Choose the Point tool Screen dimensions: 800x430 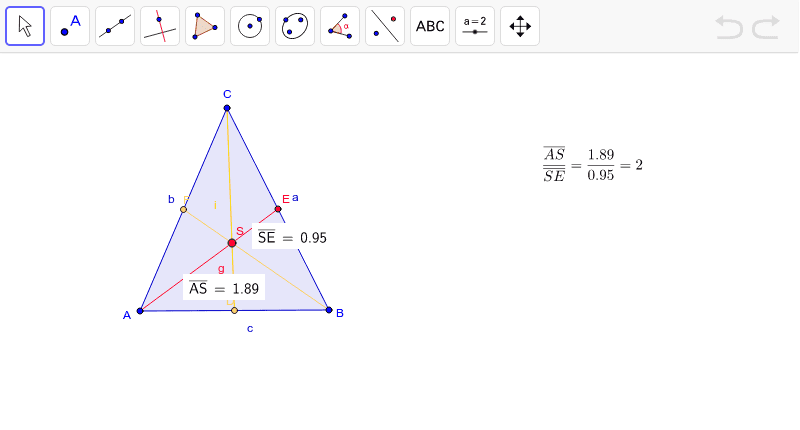pos(70,26)
